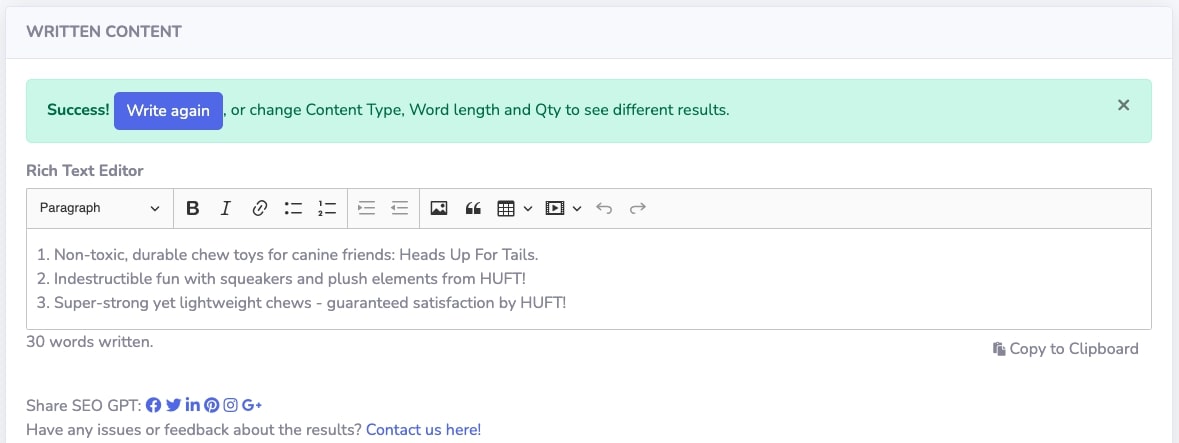
Task: Apply block quote formatting
Action: point(473,208)
